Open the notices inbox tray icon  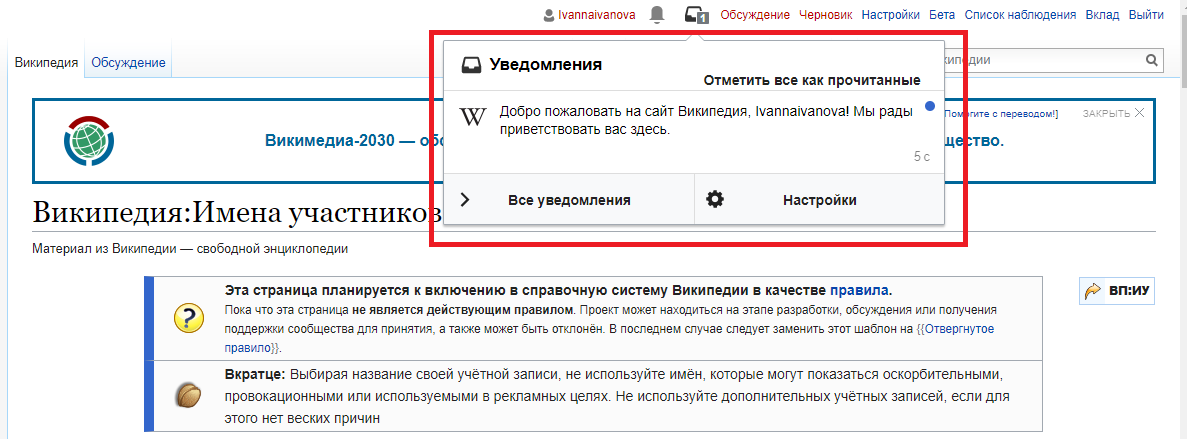click(696, 14)
